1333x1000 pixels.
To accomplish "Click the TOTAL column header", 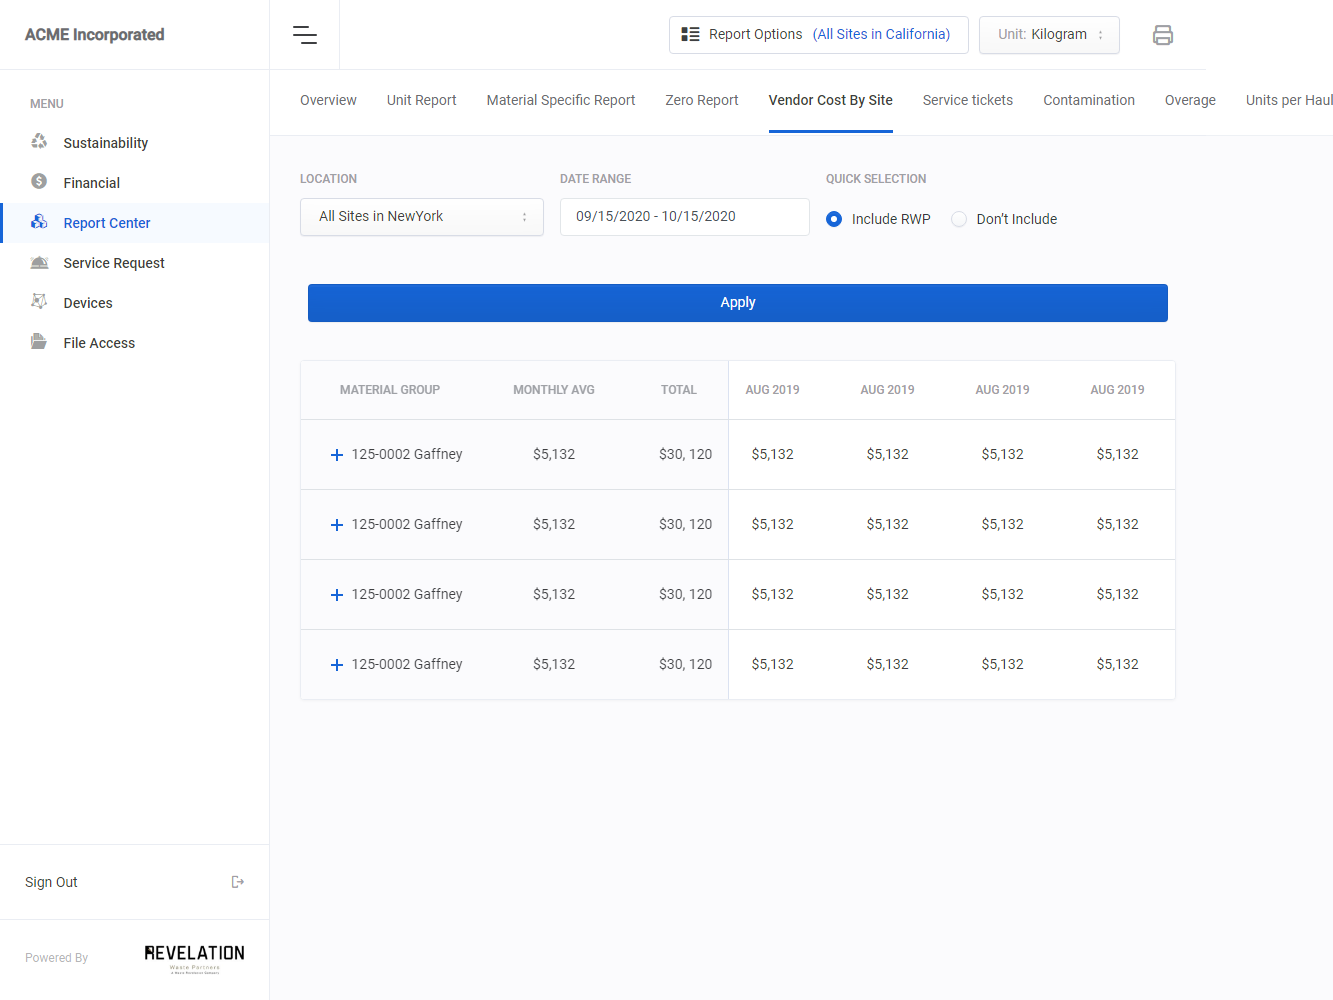I will [679, 390].
